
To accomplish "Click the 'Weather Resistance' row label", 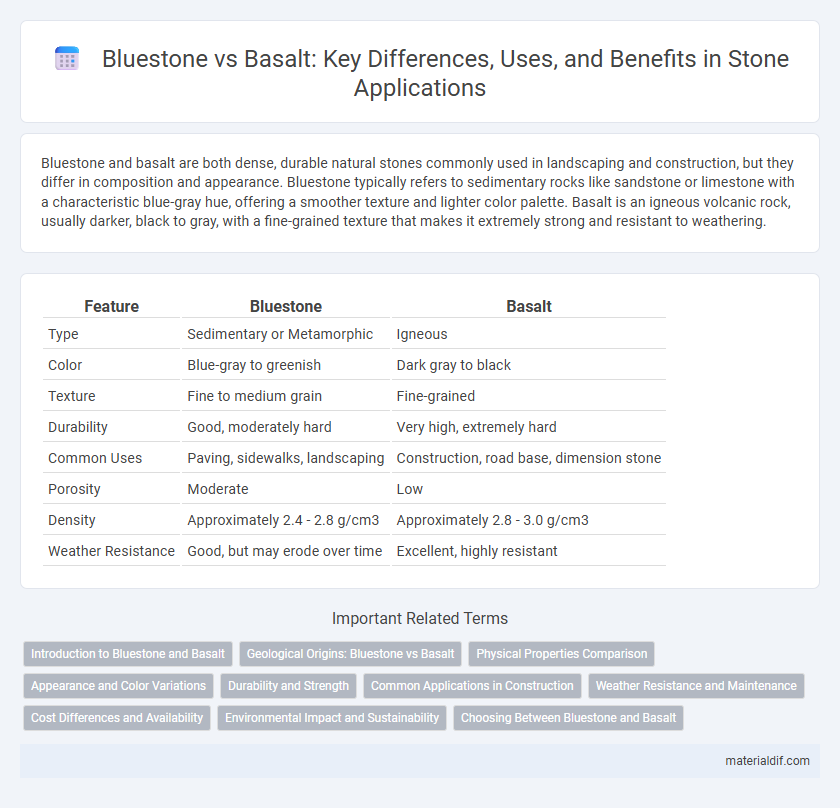I will tap(111, 551).
